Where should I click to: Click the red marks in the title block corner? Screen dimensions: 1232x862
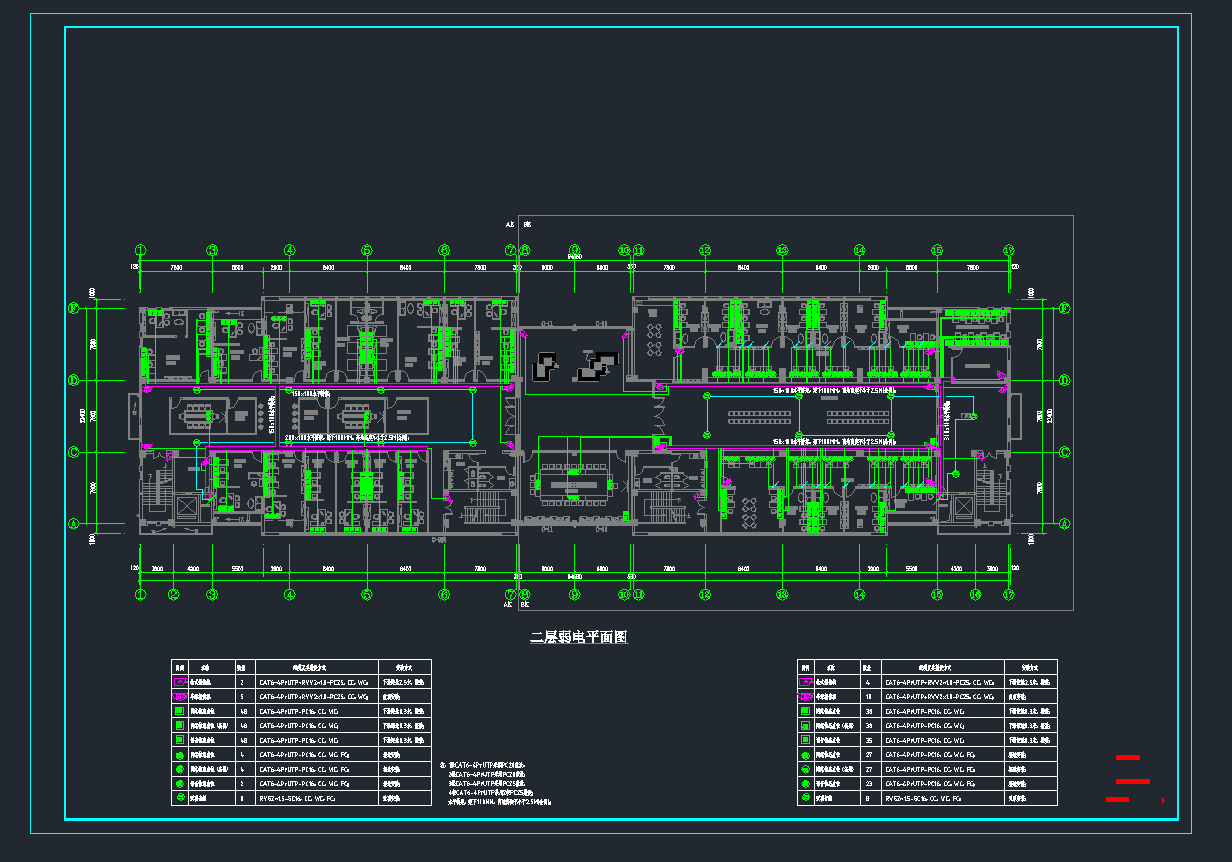tap(1129, 779)
